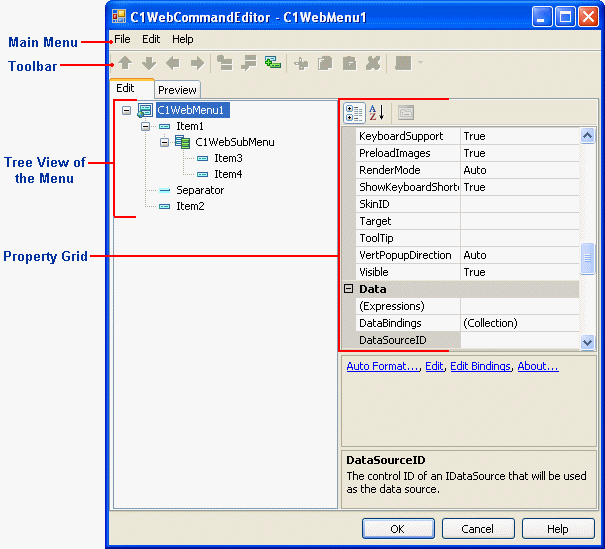Click the empty SkinID value field

coord(520,204)
